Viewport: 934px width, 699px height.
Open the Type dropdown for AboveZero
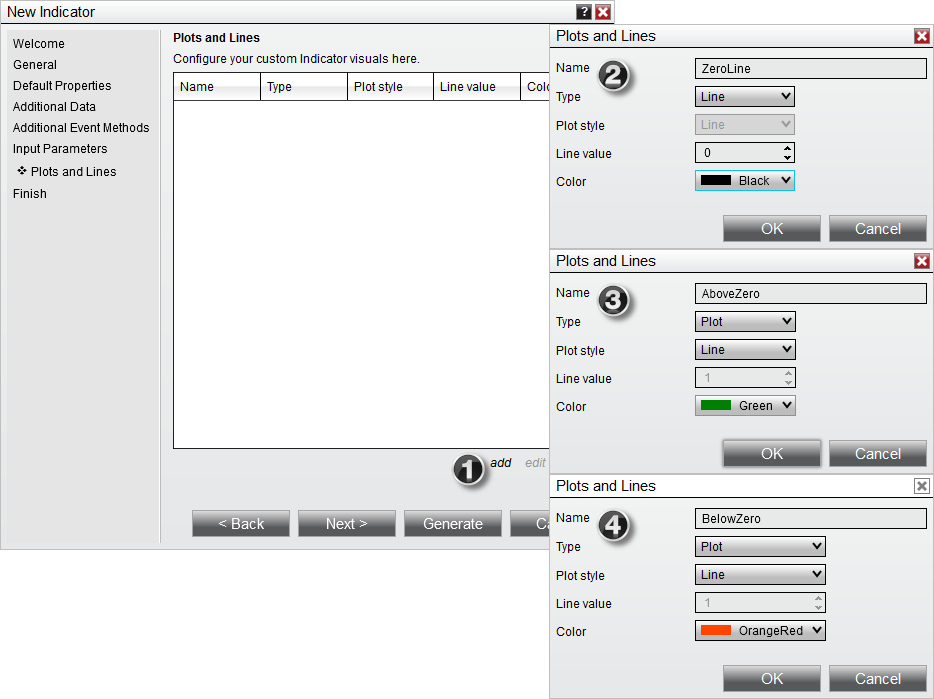click(744, 321)
